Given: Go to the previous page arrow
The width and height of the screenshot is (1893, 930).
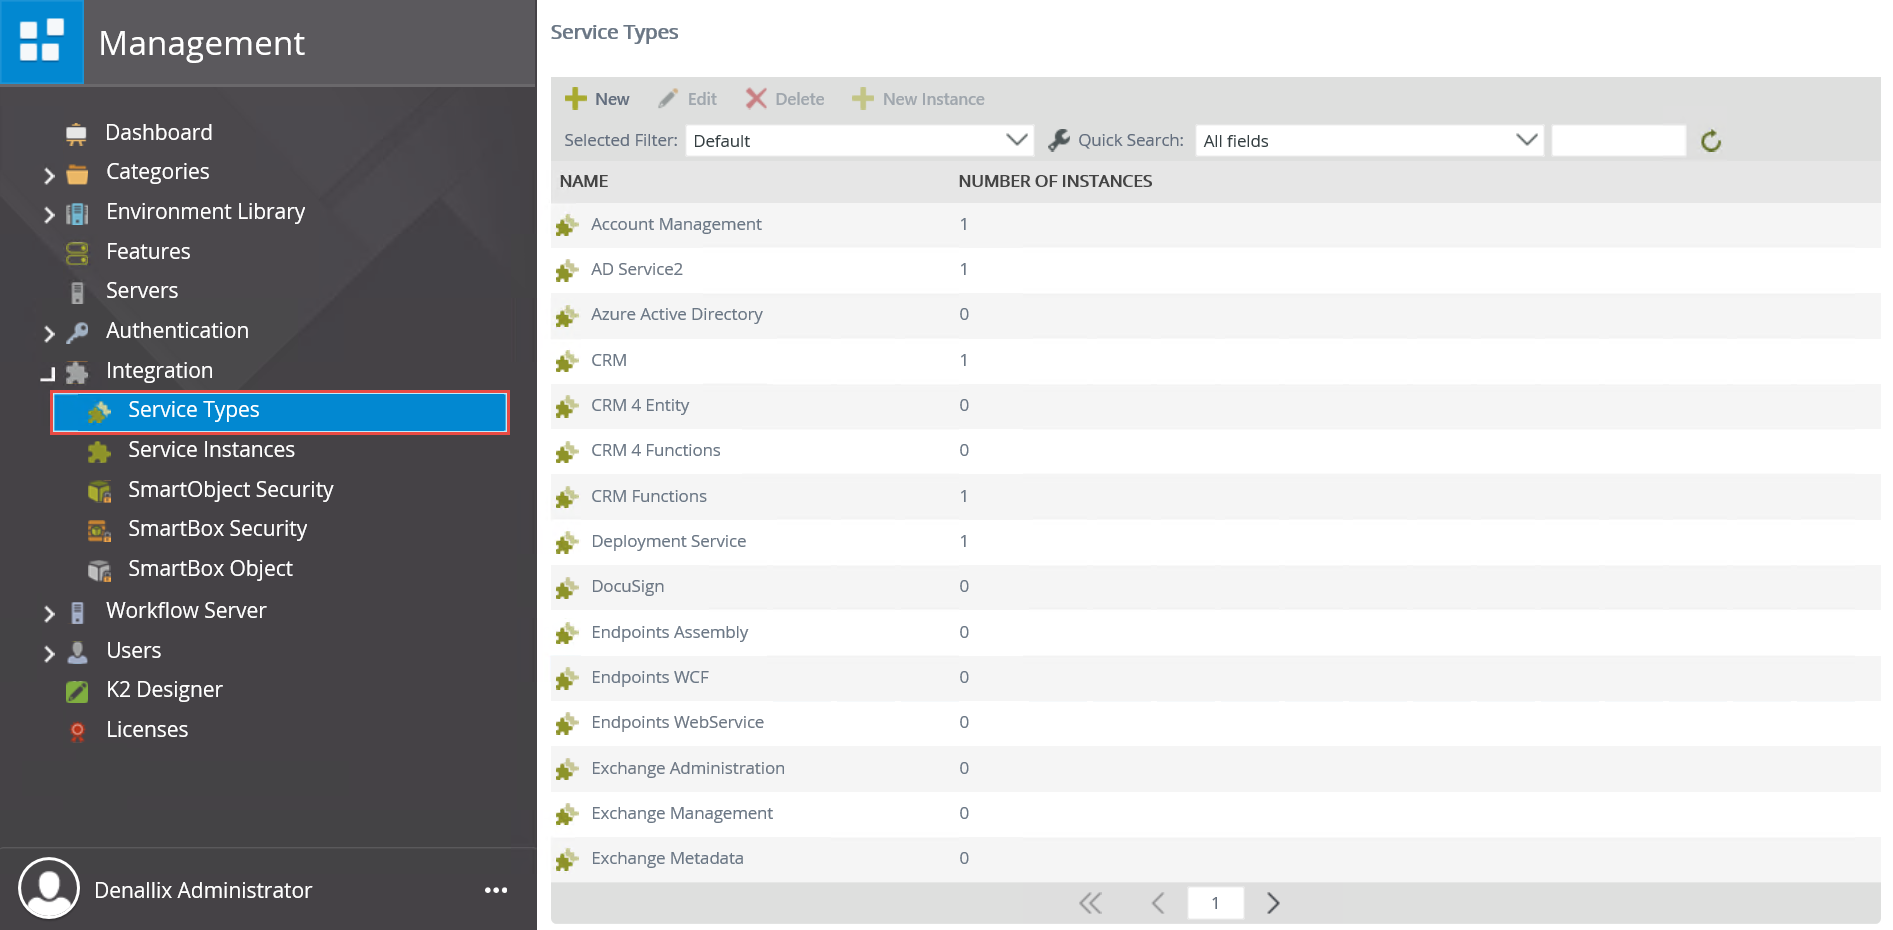Looking at the screenshot, I should (1158, 903).
